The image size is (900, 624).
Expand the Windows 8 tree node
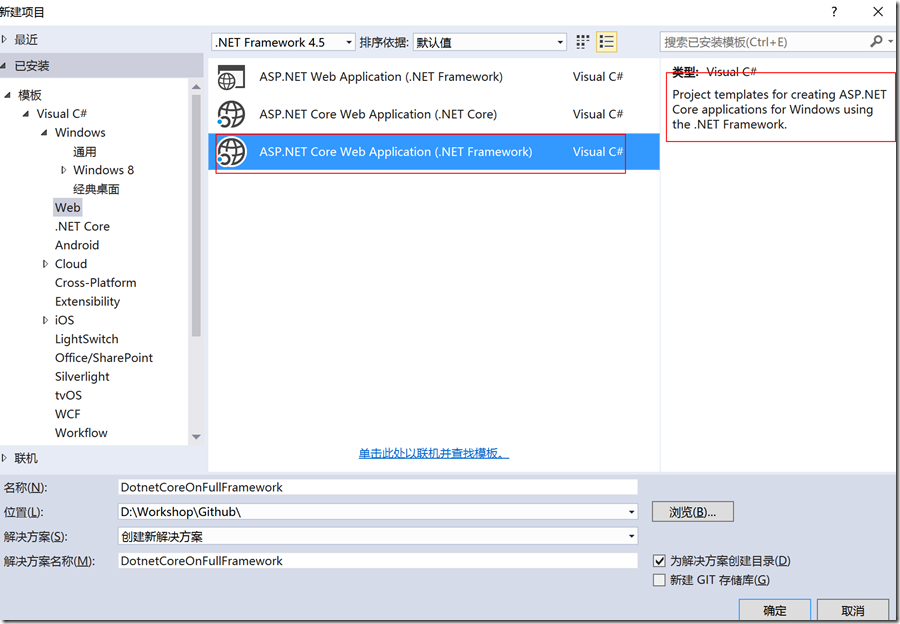coord(64,170)
